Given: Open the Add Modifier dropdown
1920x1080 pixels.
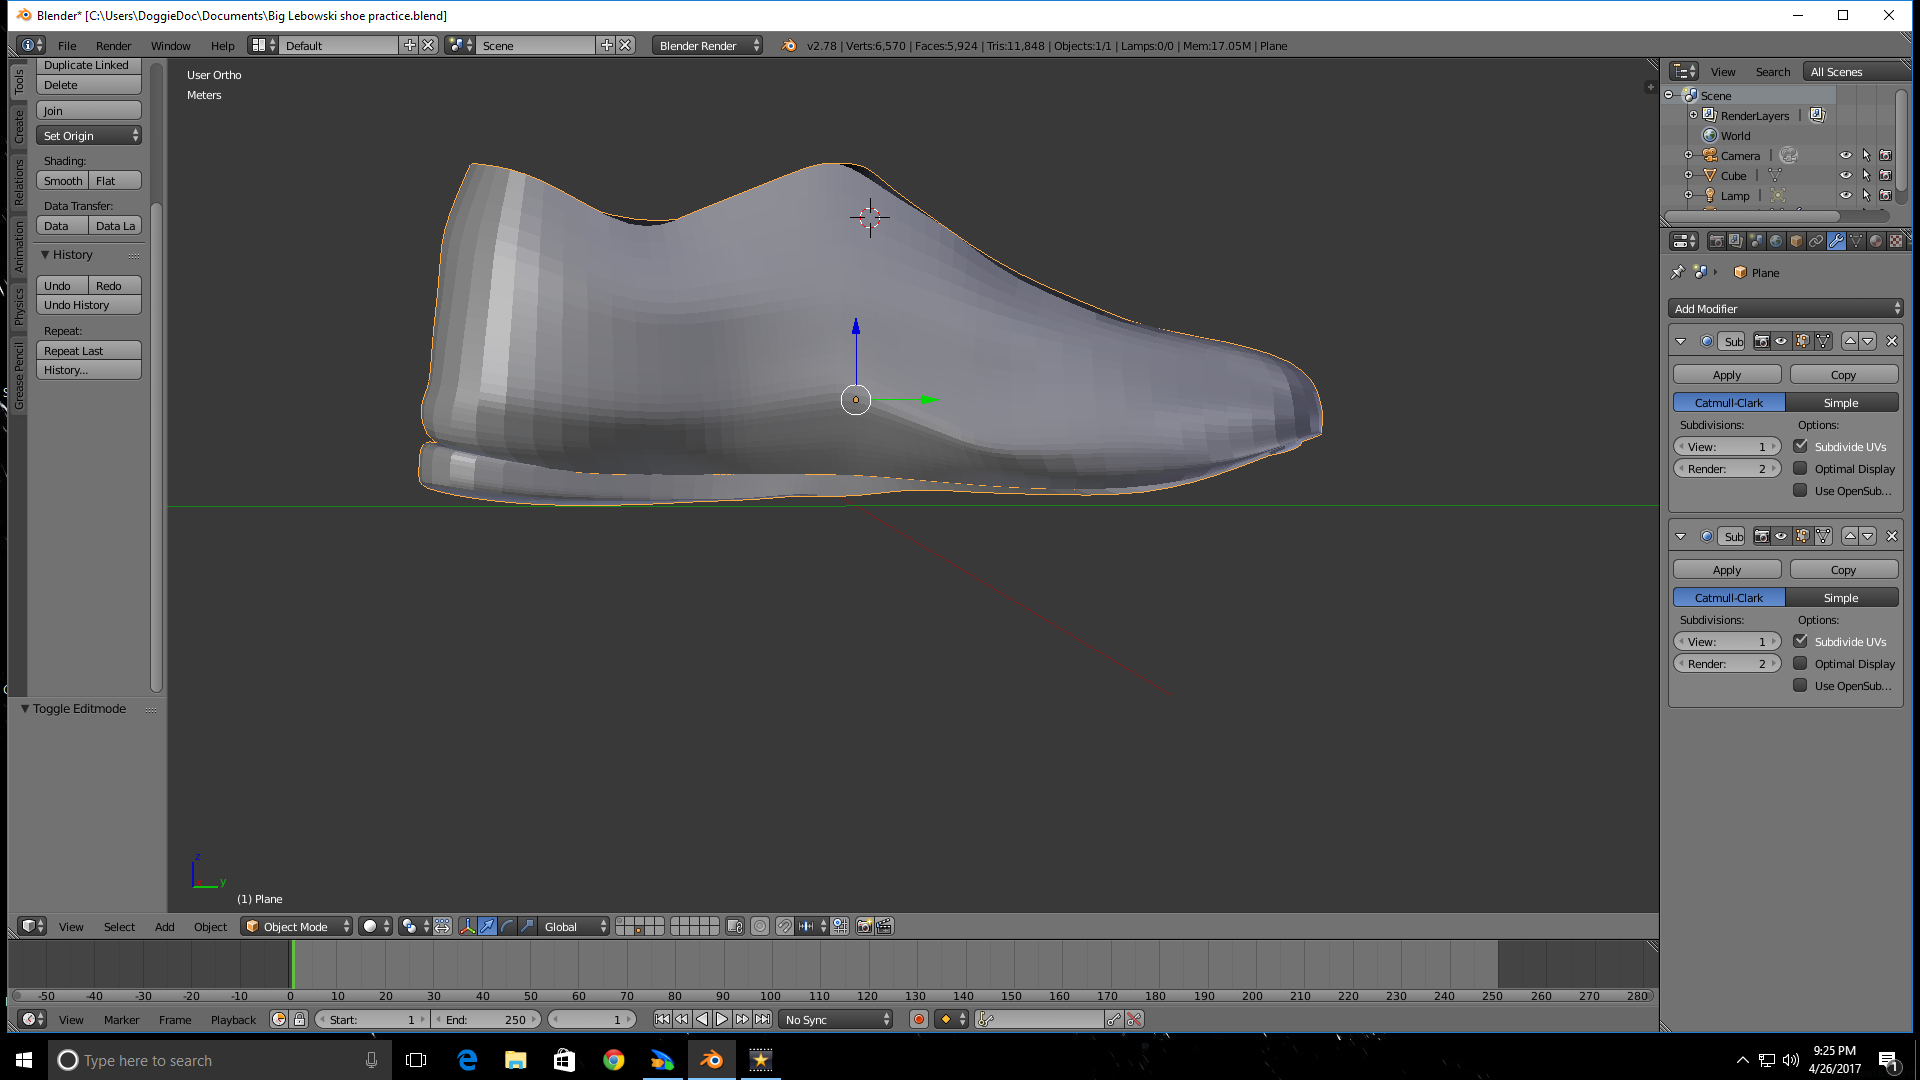Looking at the screenshot, I should point(1785,309).
